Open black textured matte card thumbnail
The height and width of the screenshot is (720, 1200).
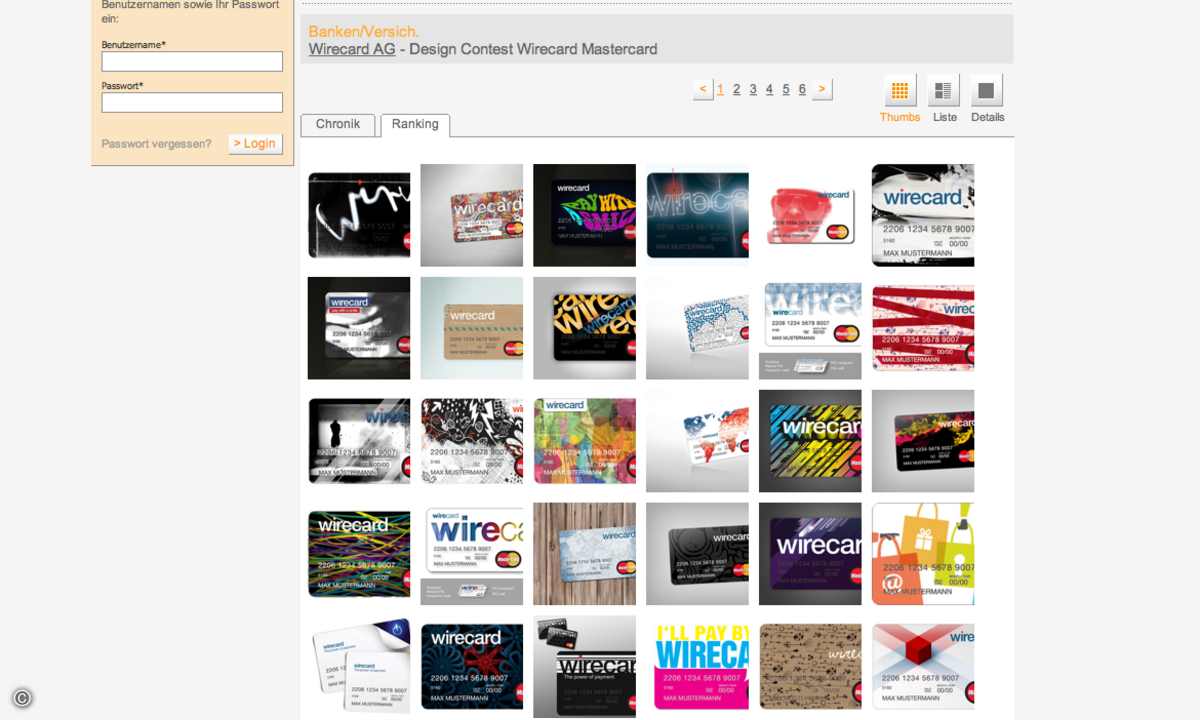697,554
